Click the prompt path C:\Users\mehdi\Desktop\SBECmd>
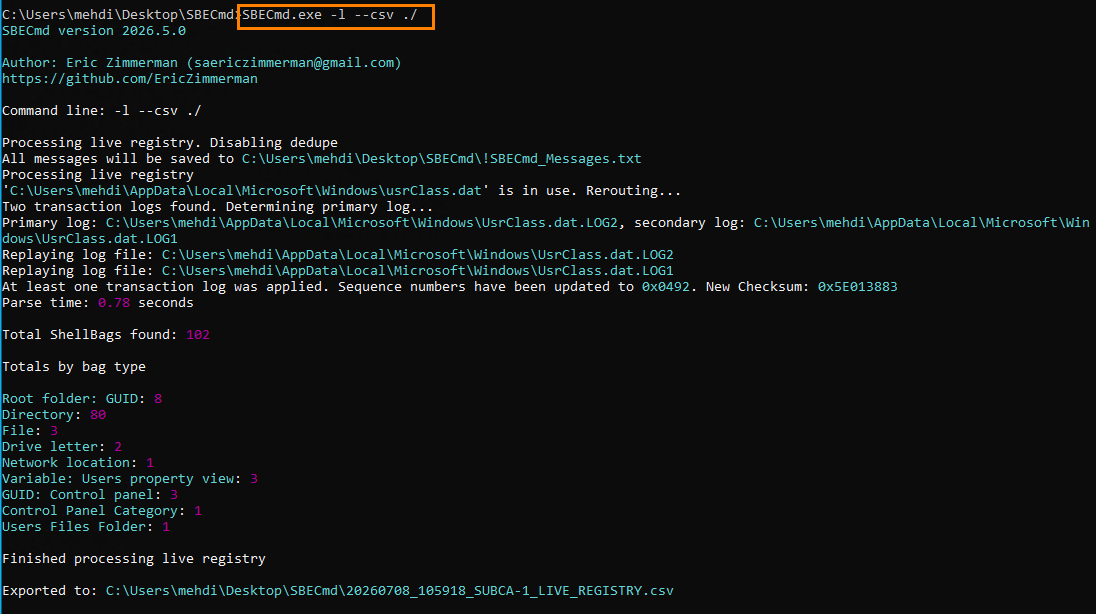The image size is (1097, 614). [122, 15]
